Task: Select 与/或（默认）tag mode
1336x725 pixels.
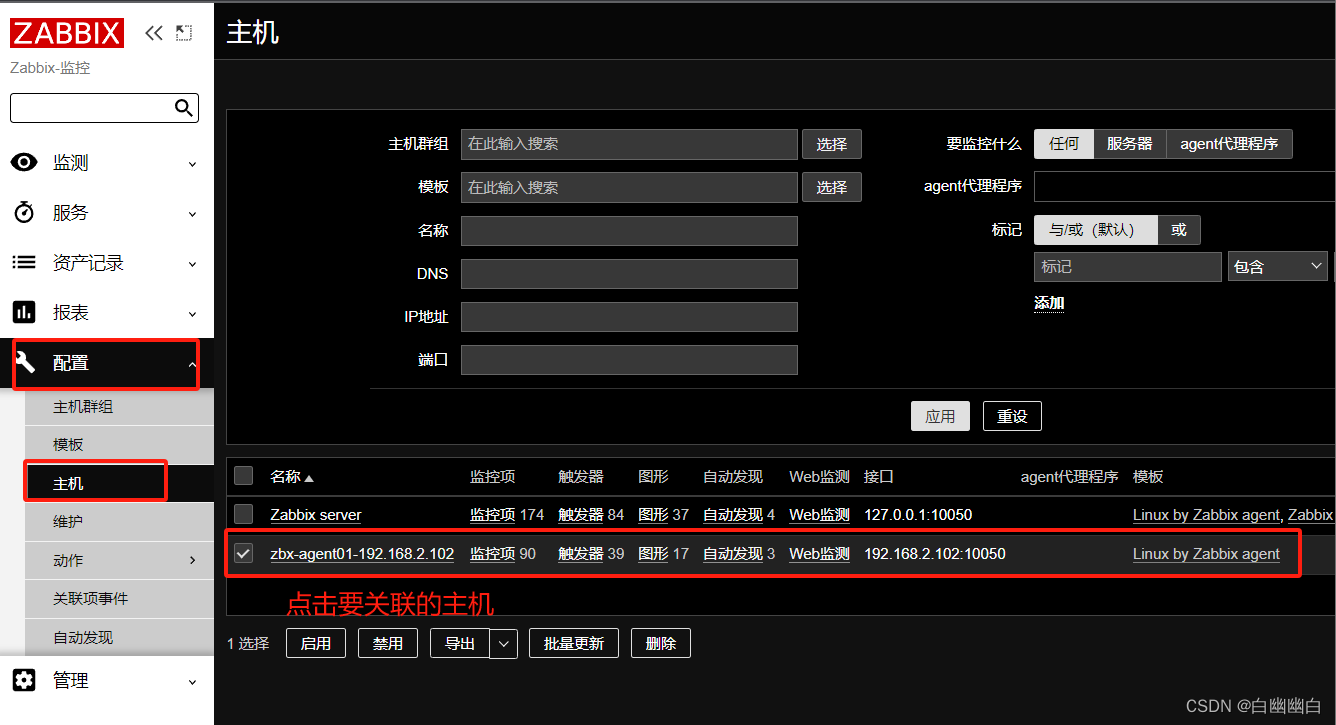Action: click(1096, 230)
